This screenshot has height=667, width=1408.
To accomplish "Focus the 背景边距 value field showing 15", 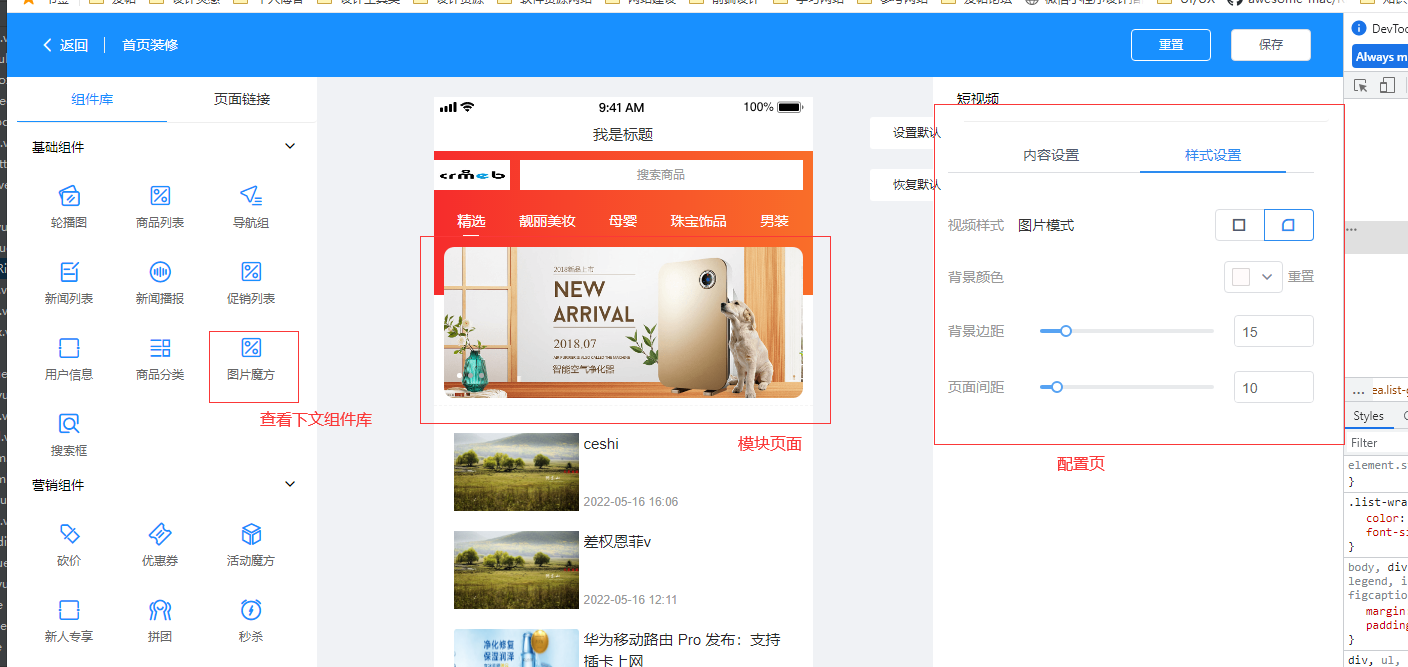I will tap(1274, 331).
